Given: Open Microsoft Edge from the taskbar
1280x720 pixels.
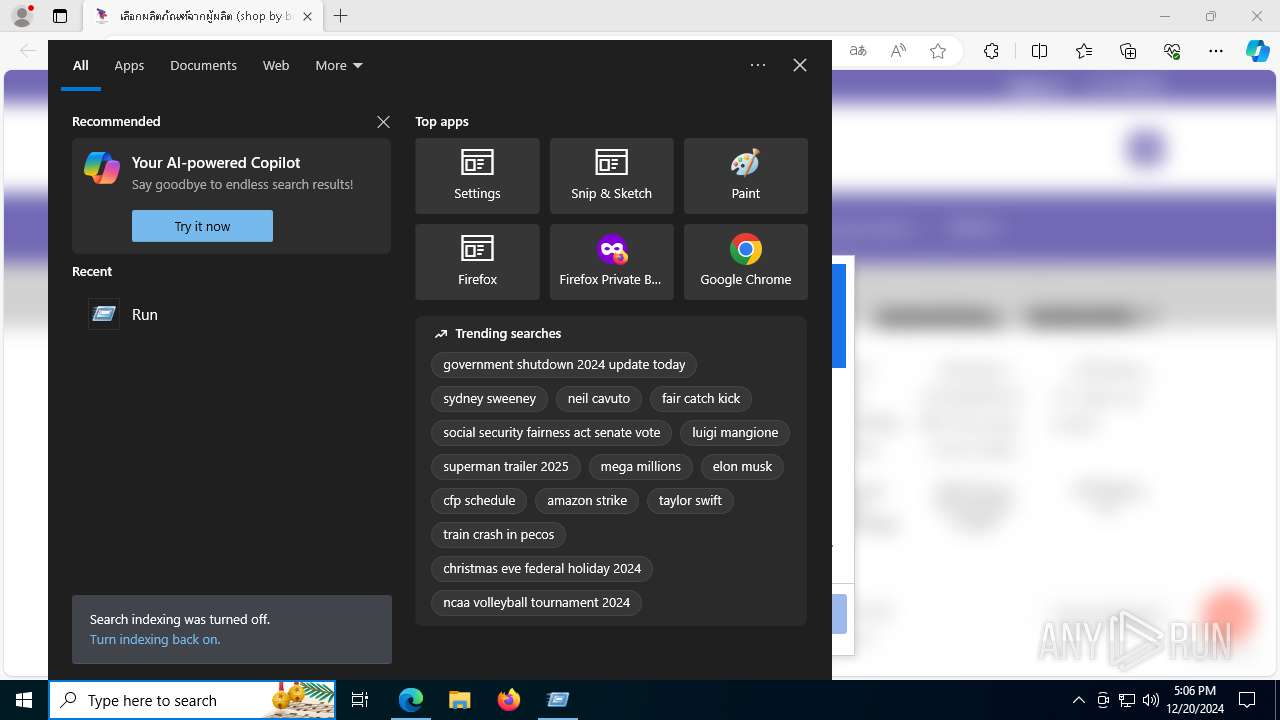Looking at the screenshot, I should pos(411,700).
